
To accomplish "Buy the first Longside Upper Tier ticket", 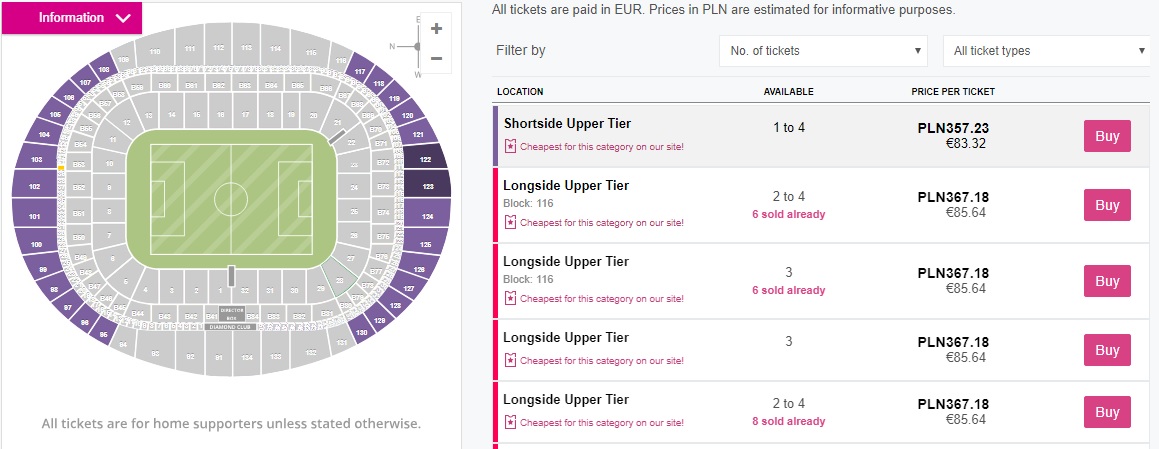I will pos(1107,205).
